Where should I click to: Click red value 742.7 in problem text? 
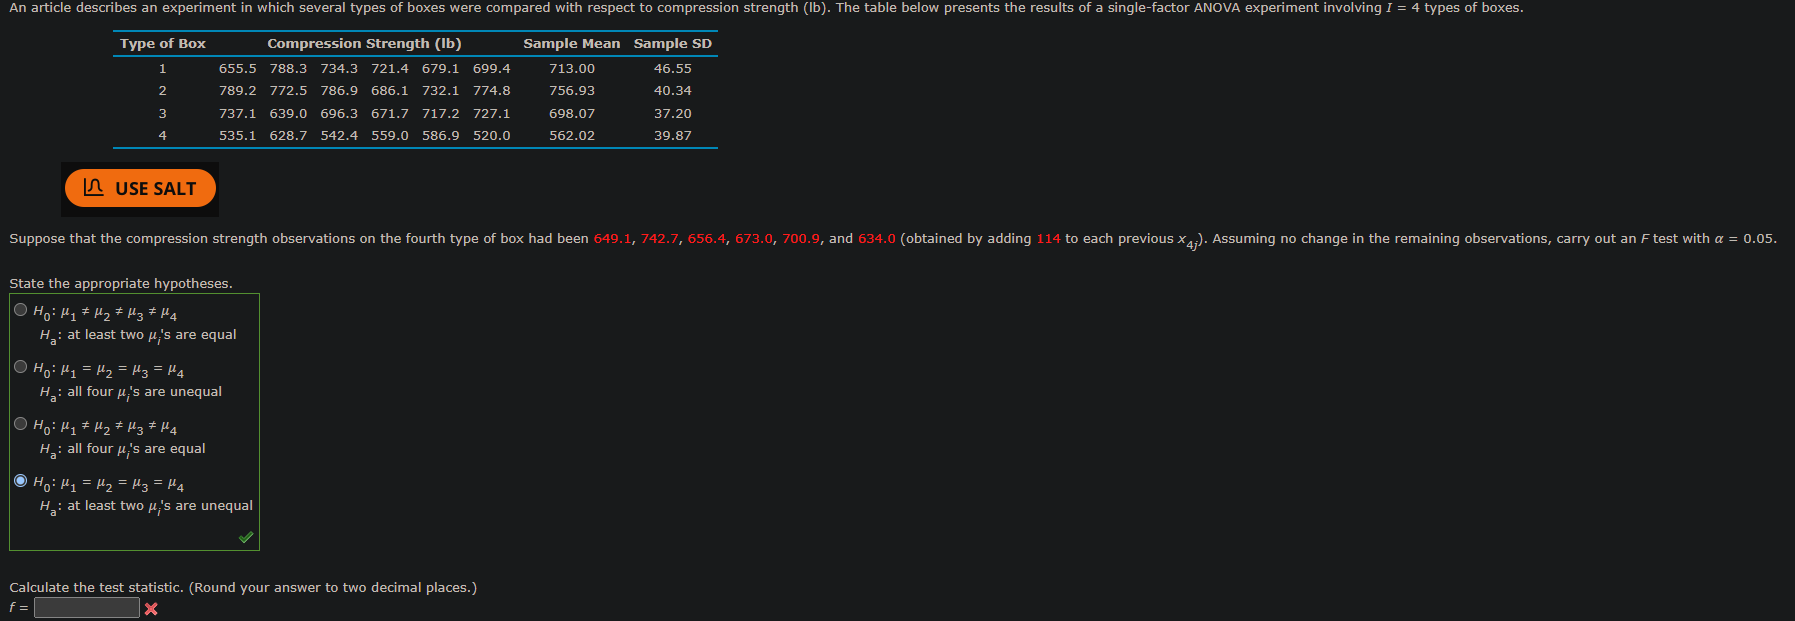(x=660, y=239)
